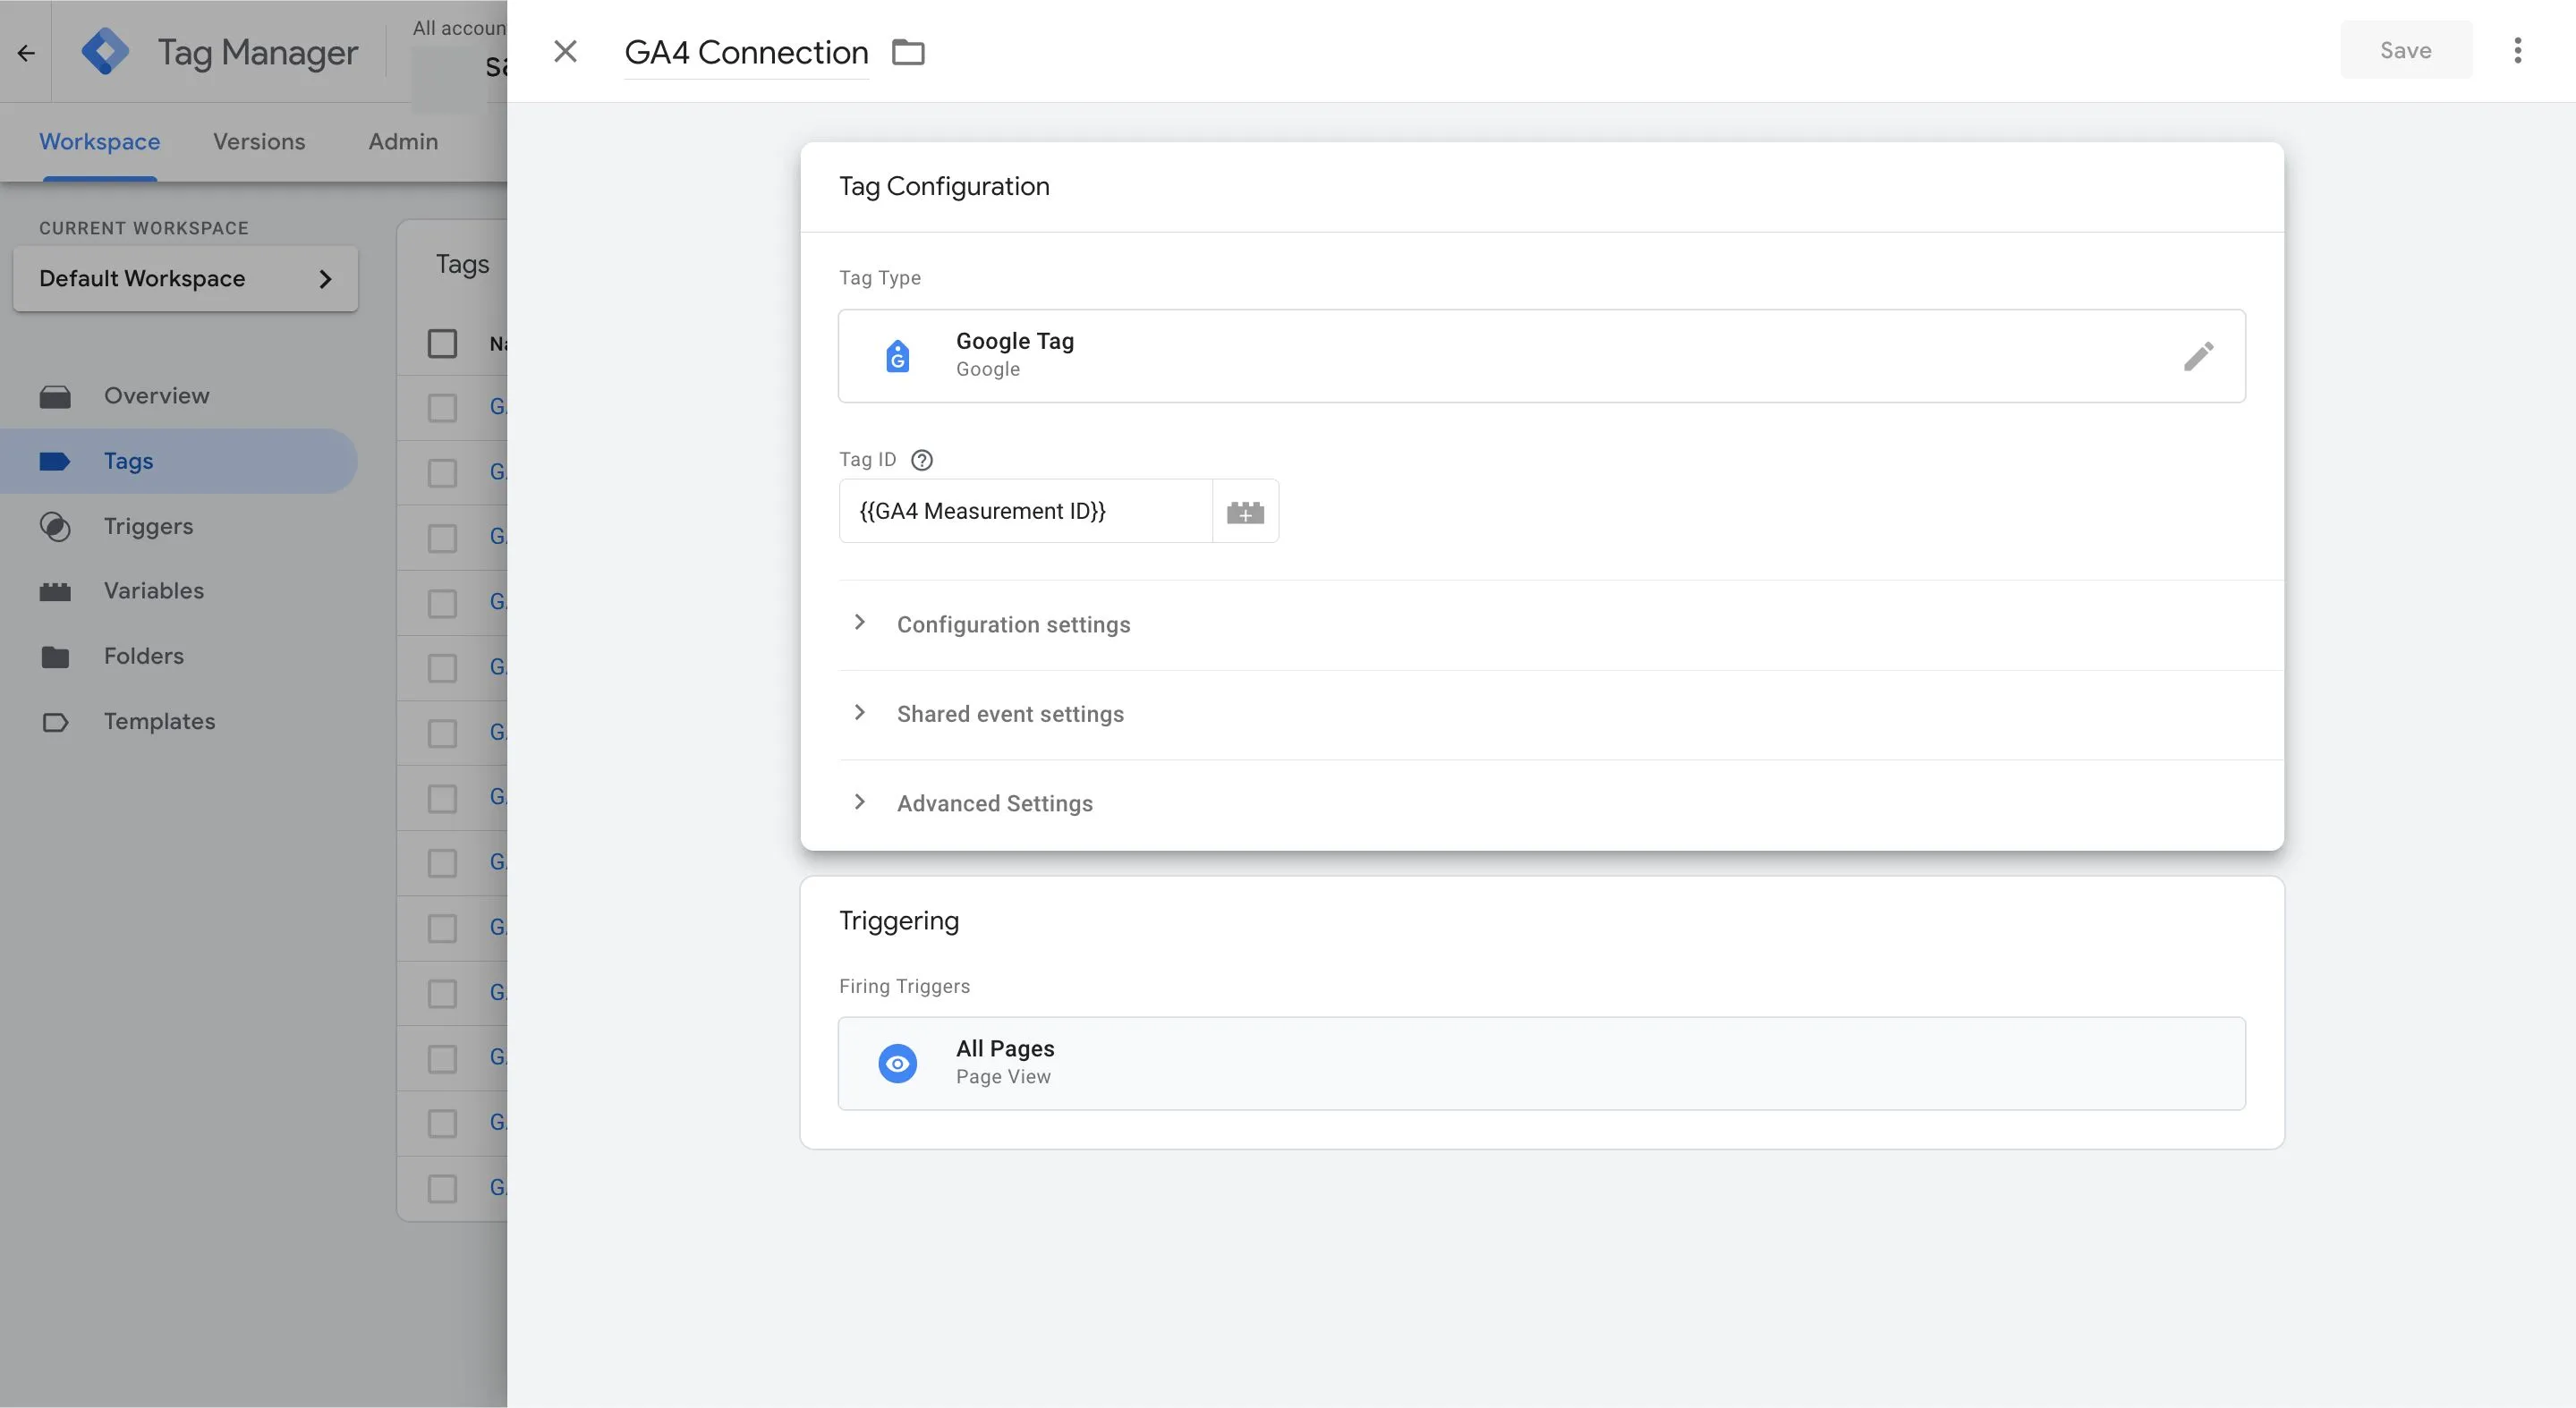This screenshot has width=2576, height=1408.
Task: Click the Tags sidebar icon
Action: click(x=55, y=461)
